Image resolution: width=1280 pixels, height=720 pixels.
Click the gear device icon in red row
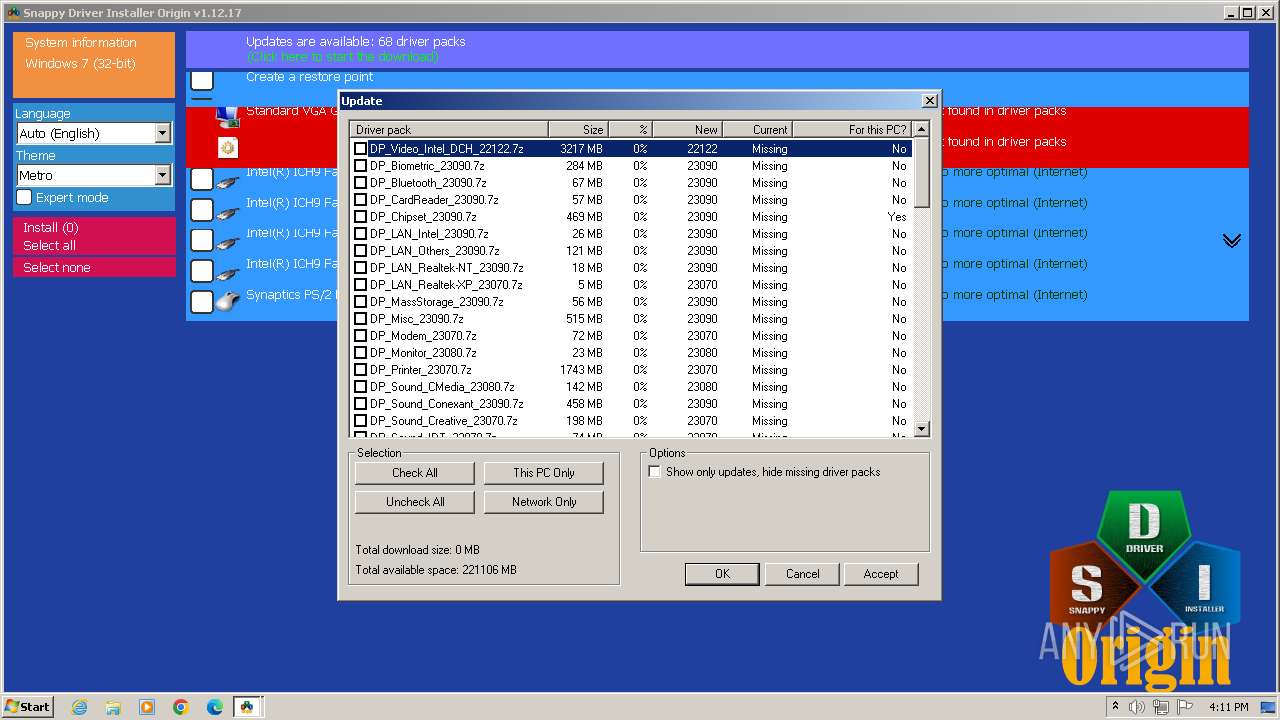(x=228, y=148)
